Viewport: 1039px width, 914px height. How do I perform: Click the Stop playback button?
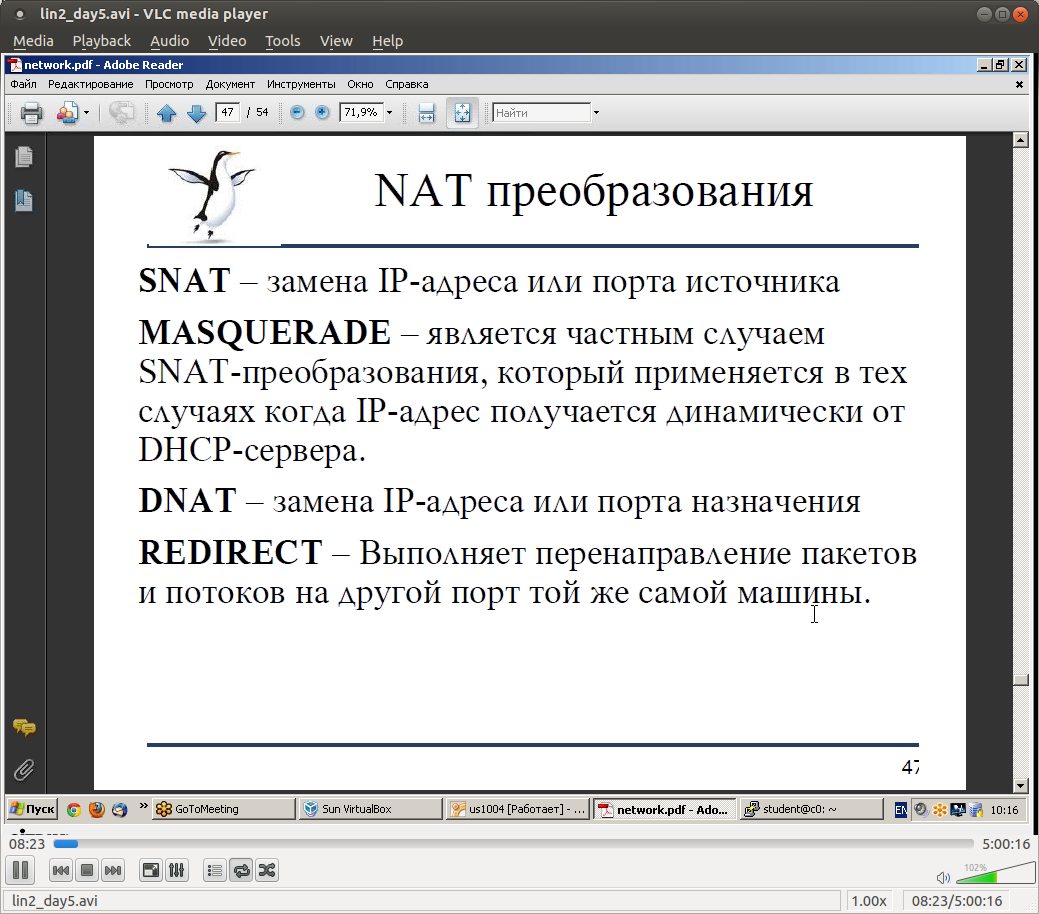(87, 870)
